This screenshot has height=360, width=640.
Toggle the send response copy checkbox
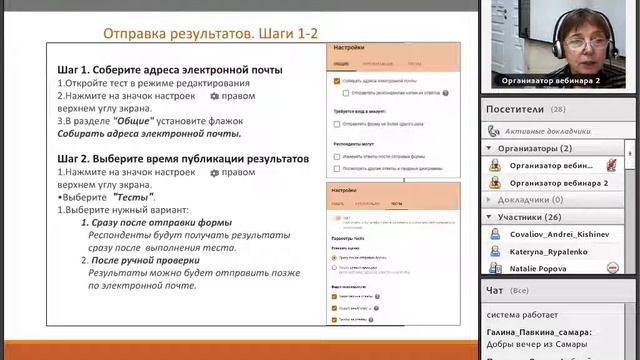(346, 93)
